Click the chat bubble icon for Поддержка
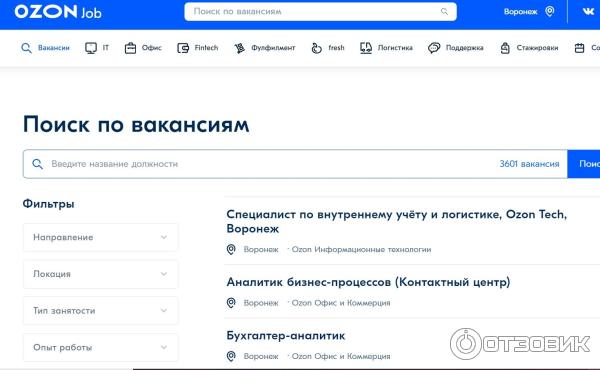Screen dimensions: 600x370 click(x=434, y=48)
